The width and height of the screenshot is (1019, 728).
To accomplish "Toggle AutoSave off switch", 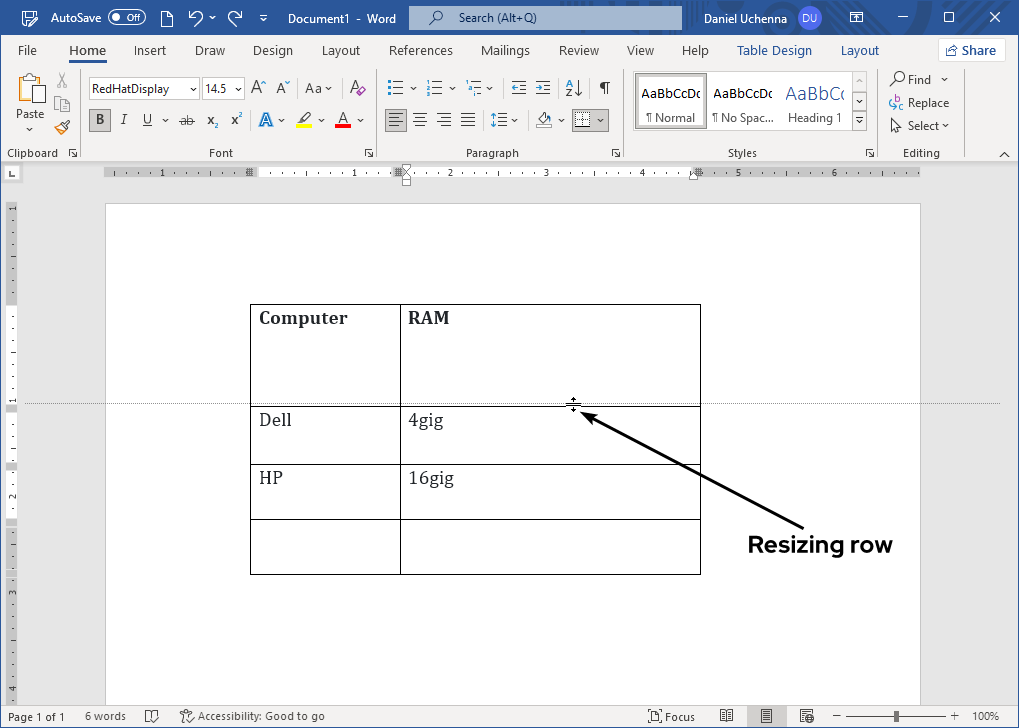I will click(127, 17).
